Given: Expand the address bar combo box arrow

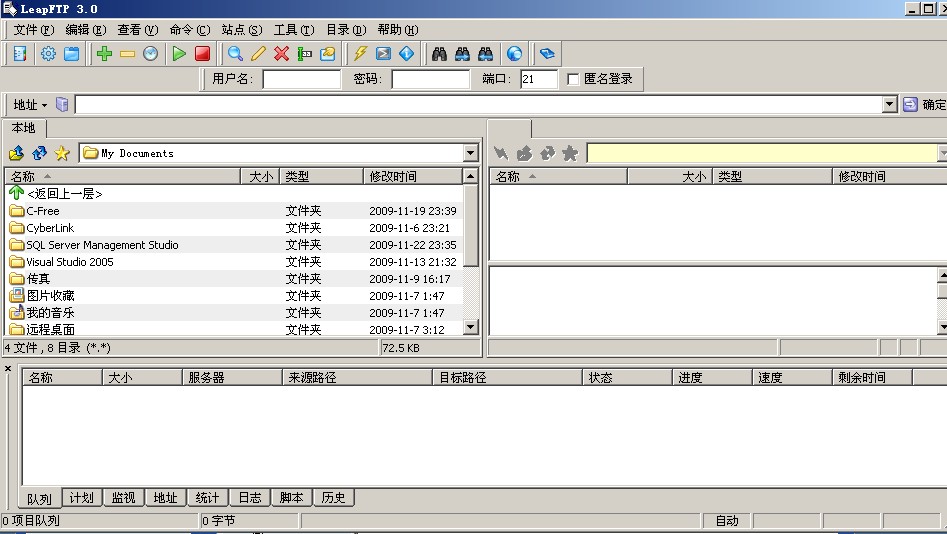Looking at the screenshot, I should point(889,105).
